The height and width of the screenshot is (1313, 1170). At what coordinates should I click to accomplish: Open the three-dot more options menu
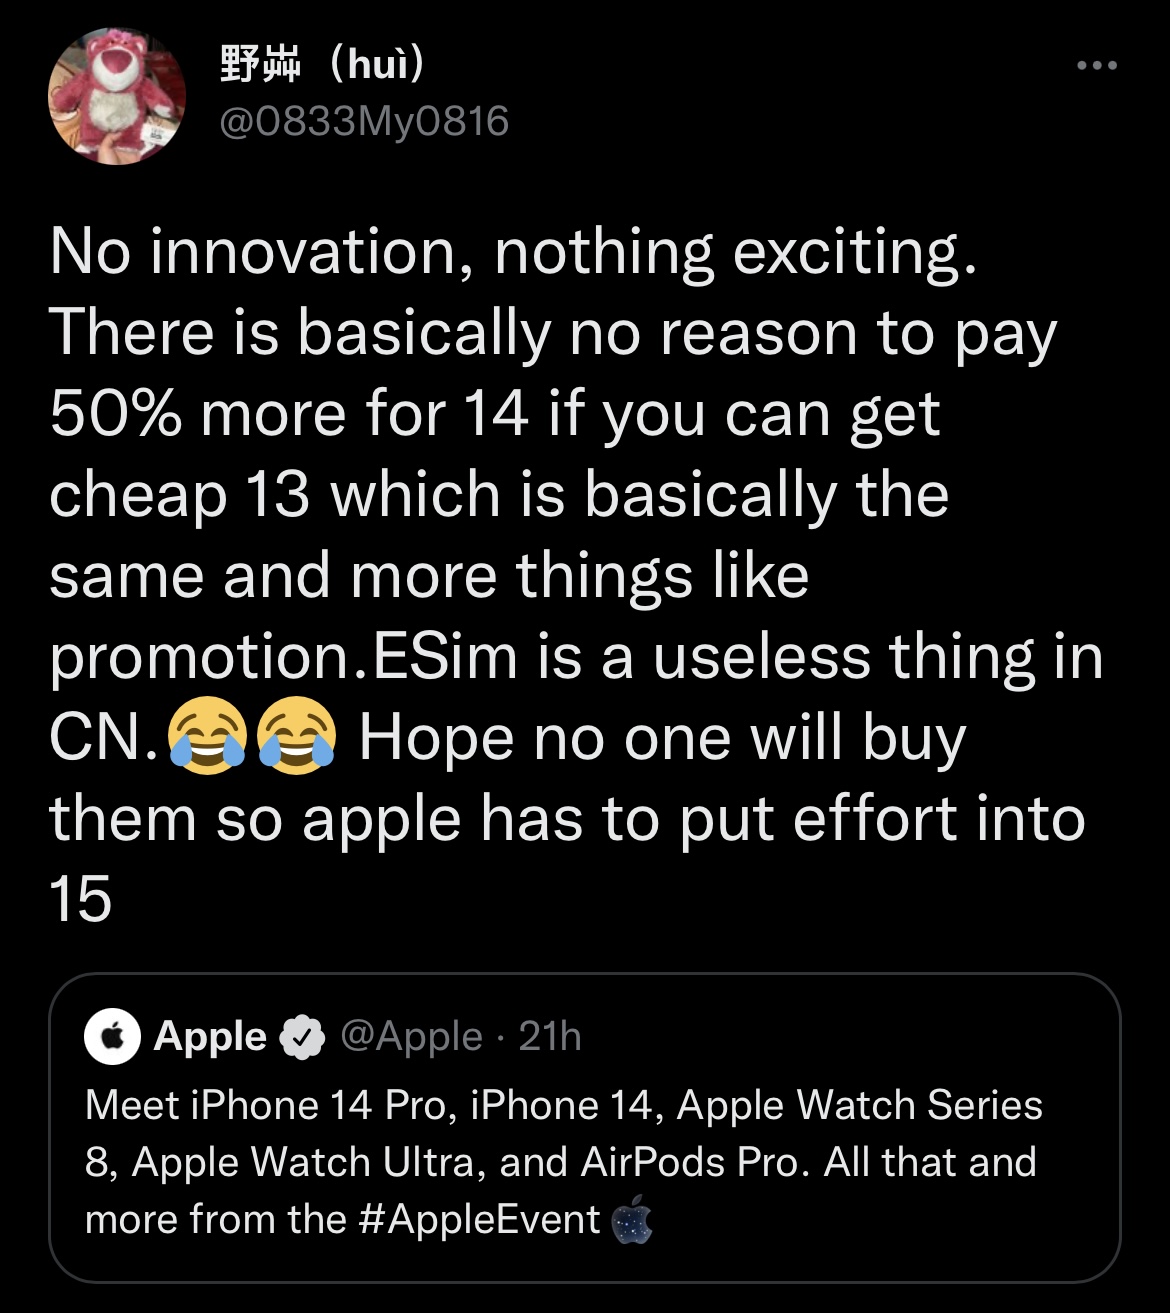click(1096, 66)
